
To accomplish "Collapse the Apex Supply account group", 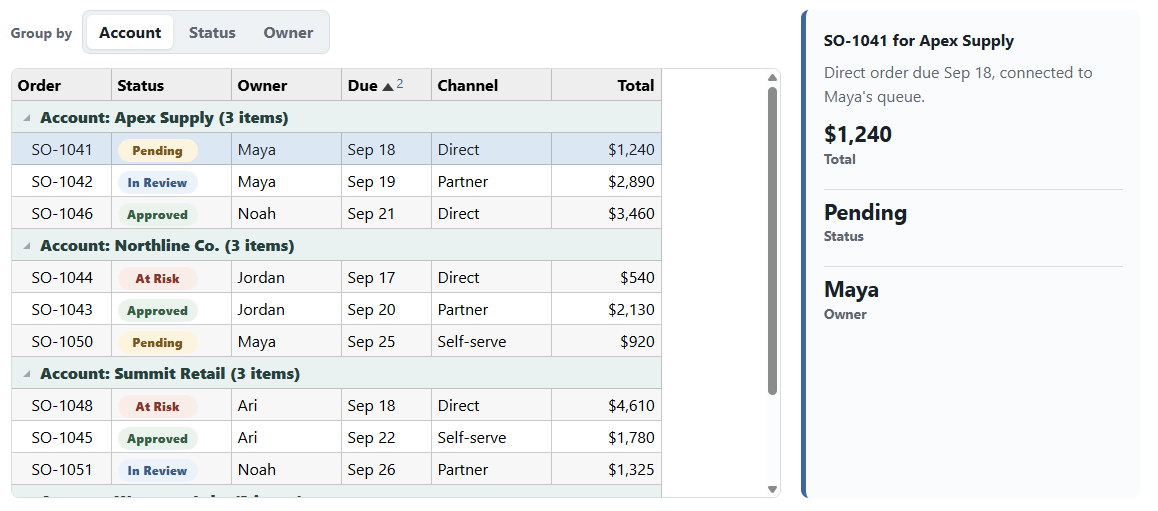I will [27, 117].
